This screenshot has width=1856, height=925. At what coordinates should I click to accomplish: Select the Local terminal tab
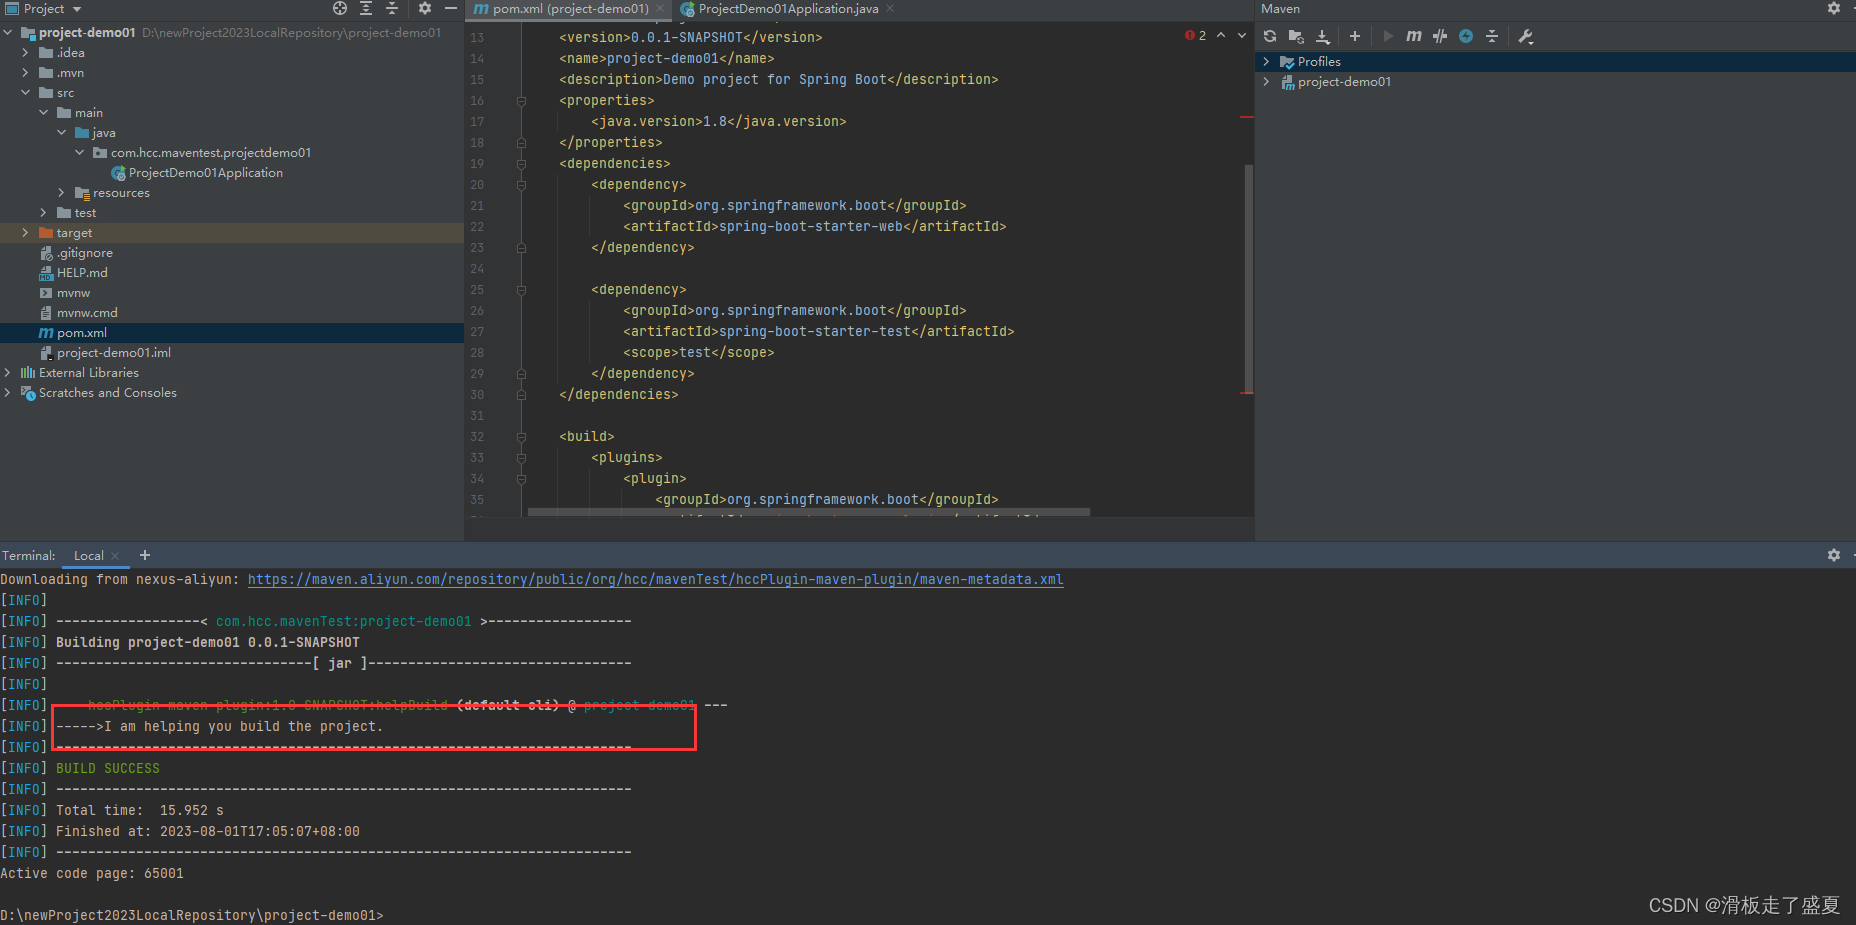(89, 555)
